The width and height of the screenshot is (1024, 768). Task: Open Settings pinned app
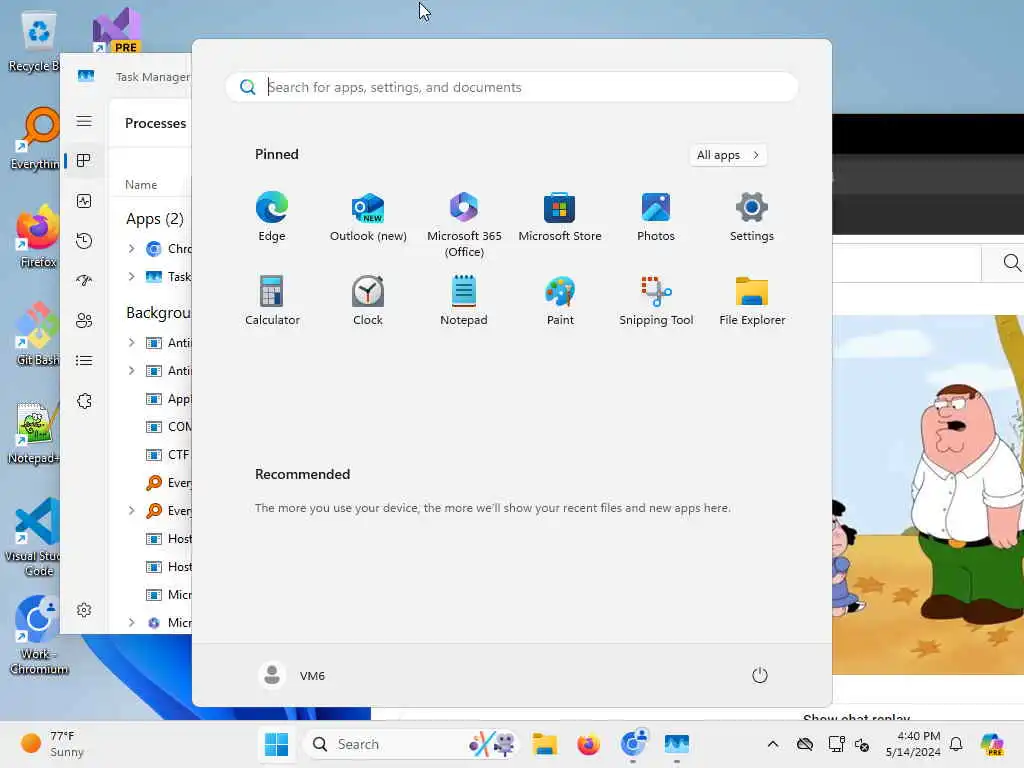point(752,217)
